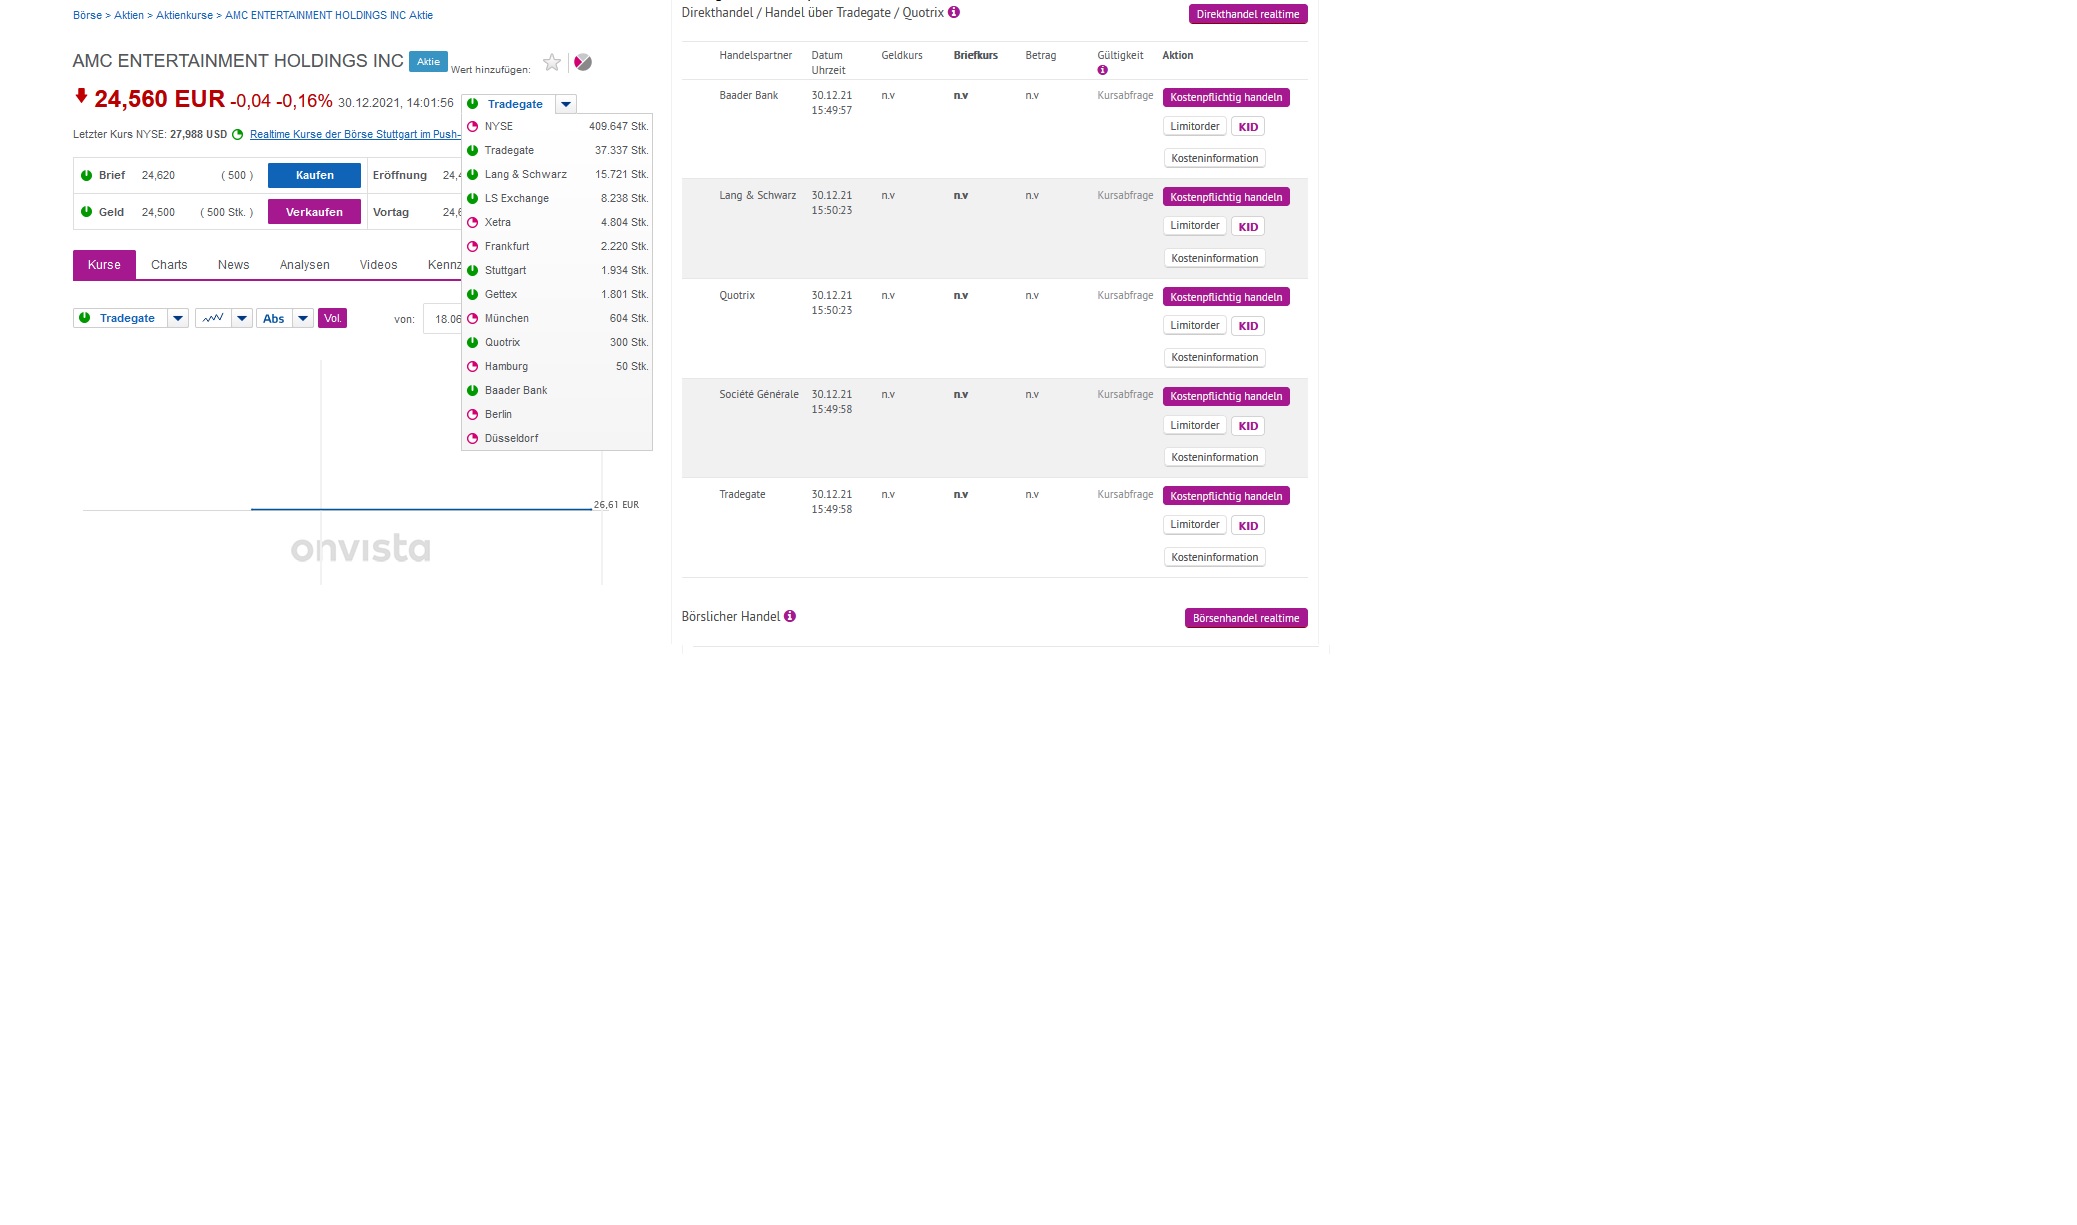Open the Abs/percent dropdown arrow

tap(303, 317)
